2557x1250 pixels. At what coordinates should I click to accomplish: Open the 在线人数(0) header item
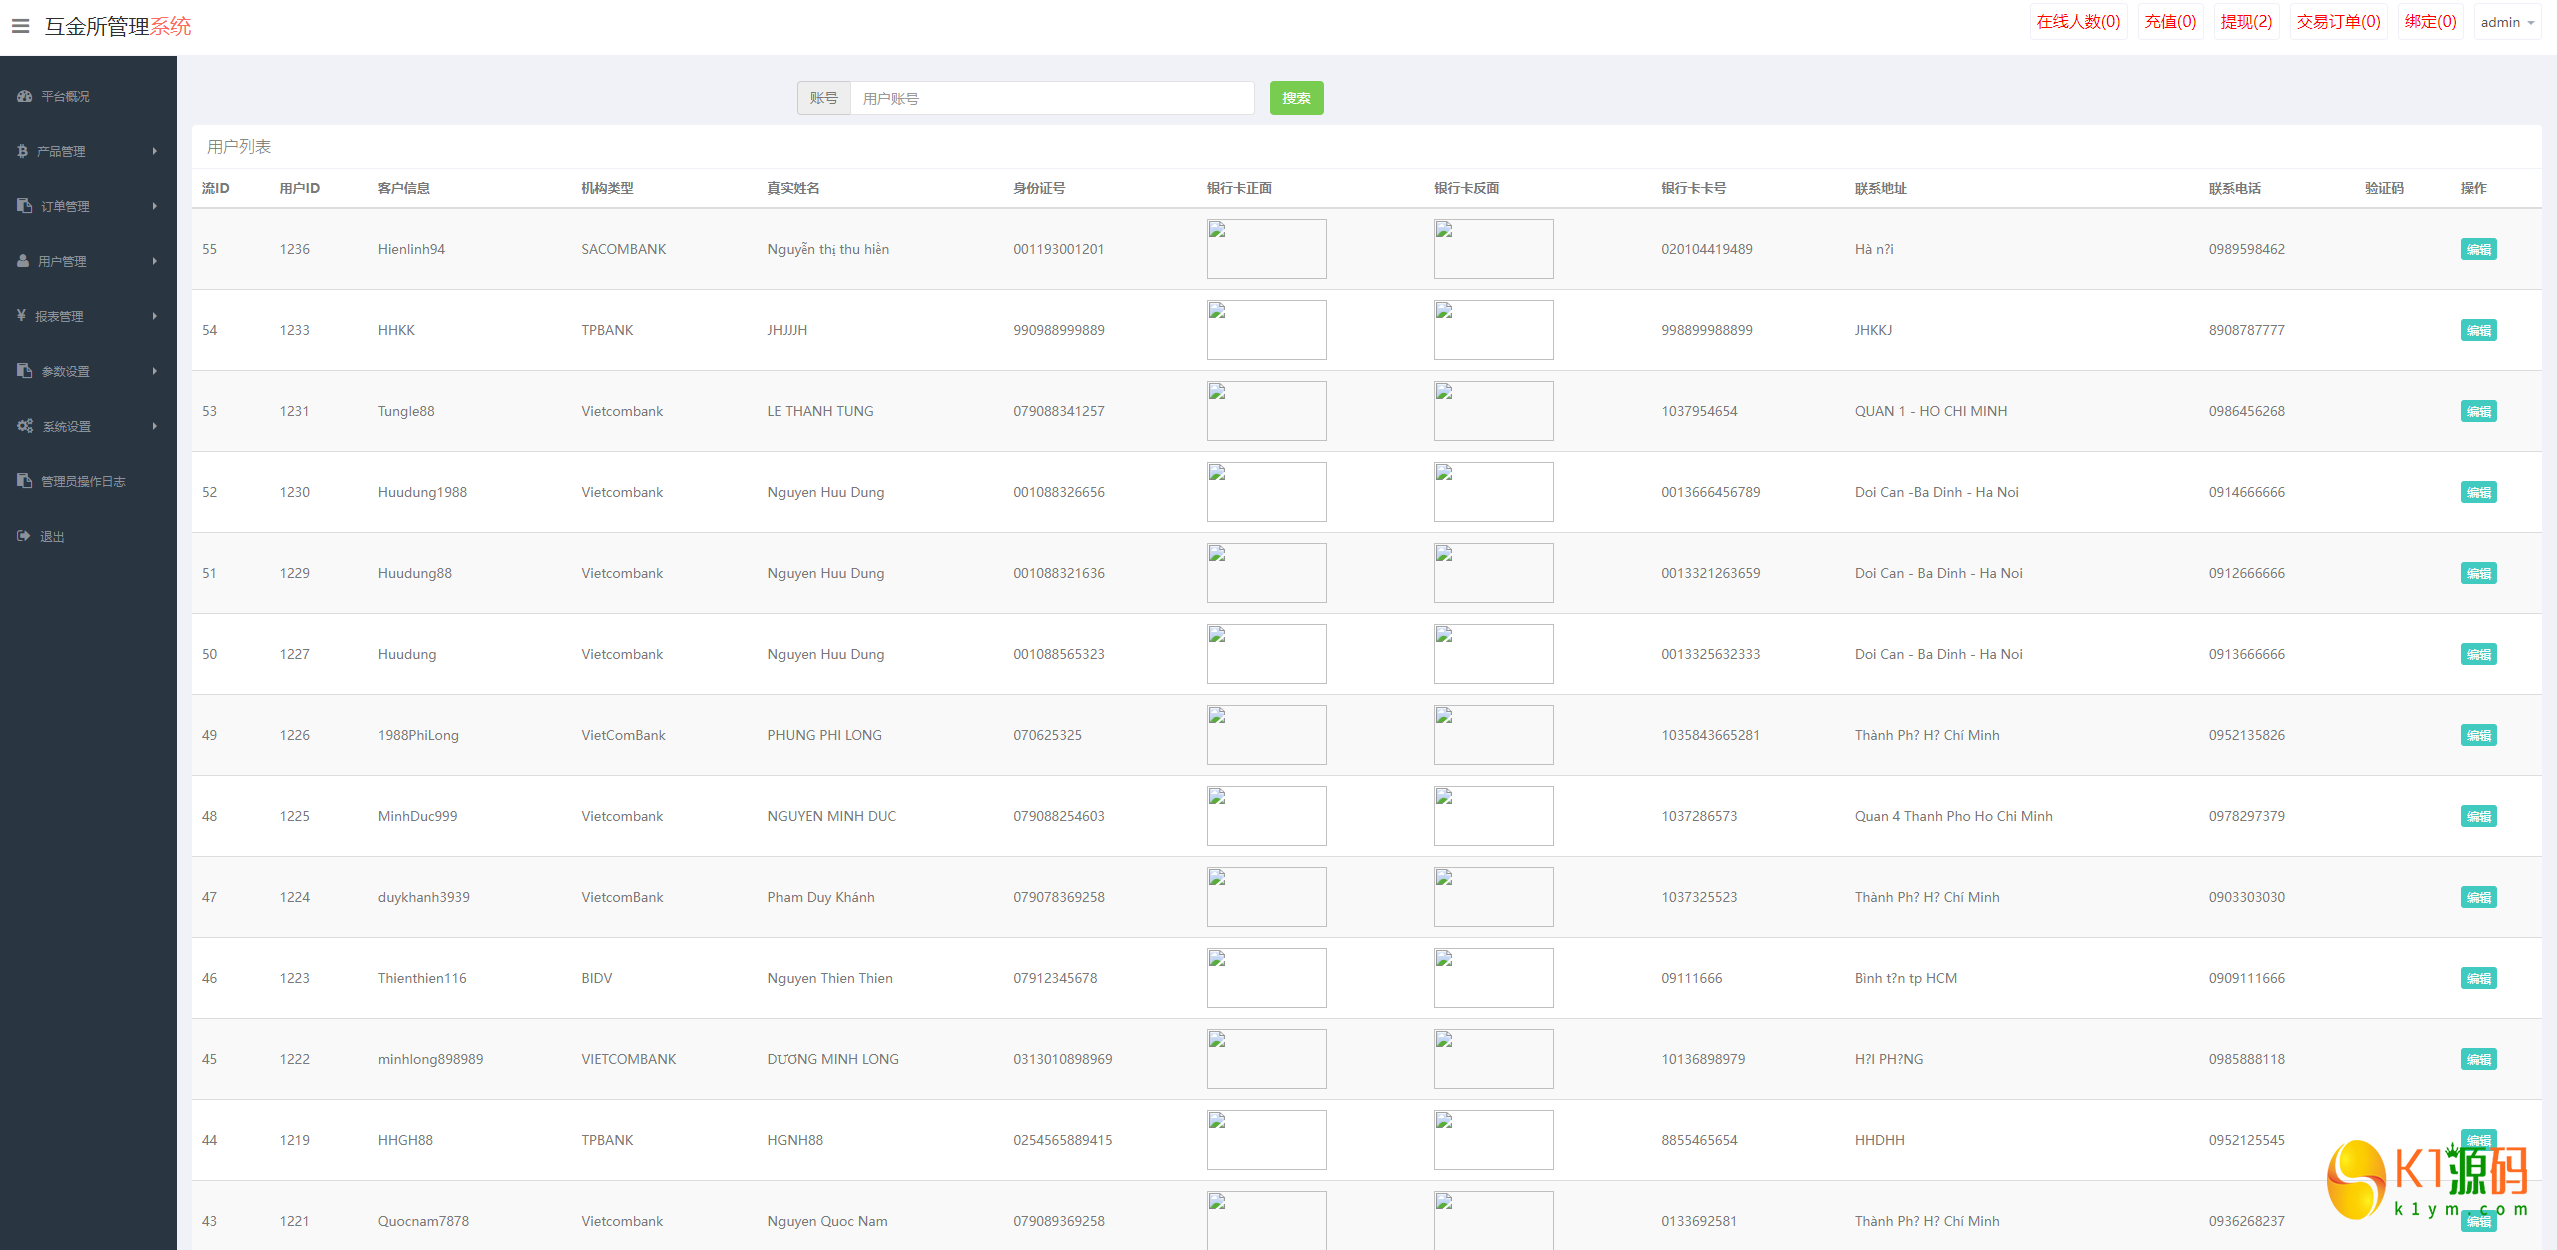click(x=2078, y=22)
